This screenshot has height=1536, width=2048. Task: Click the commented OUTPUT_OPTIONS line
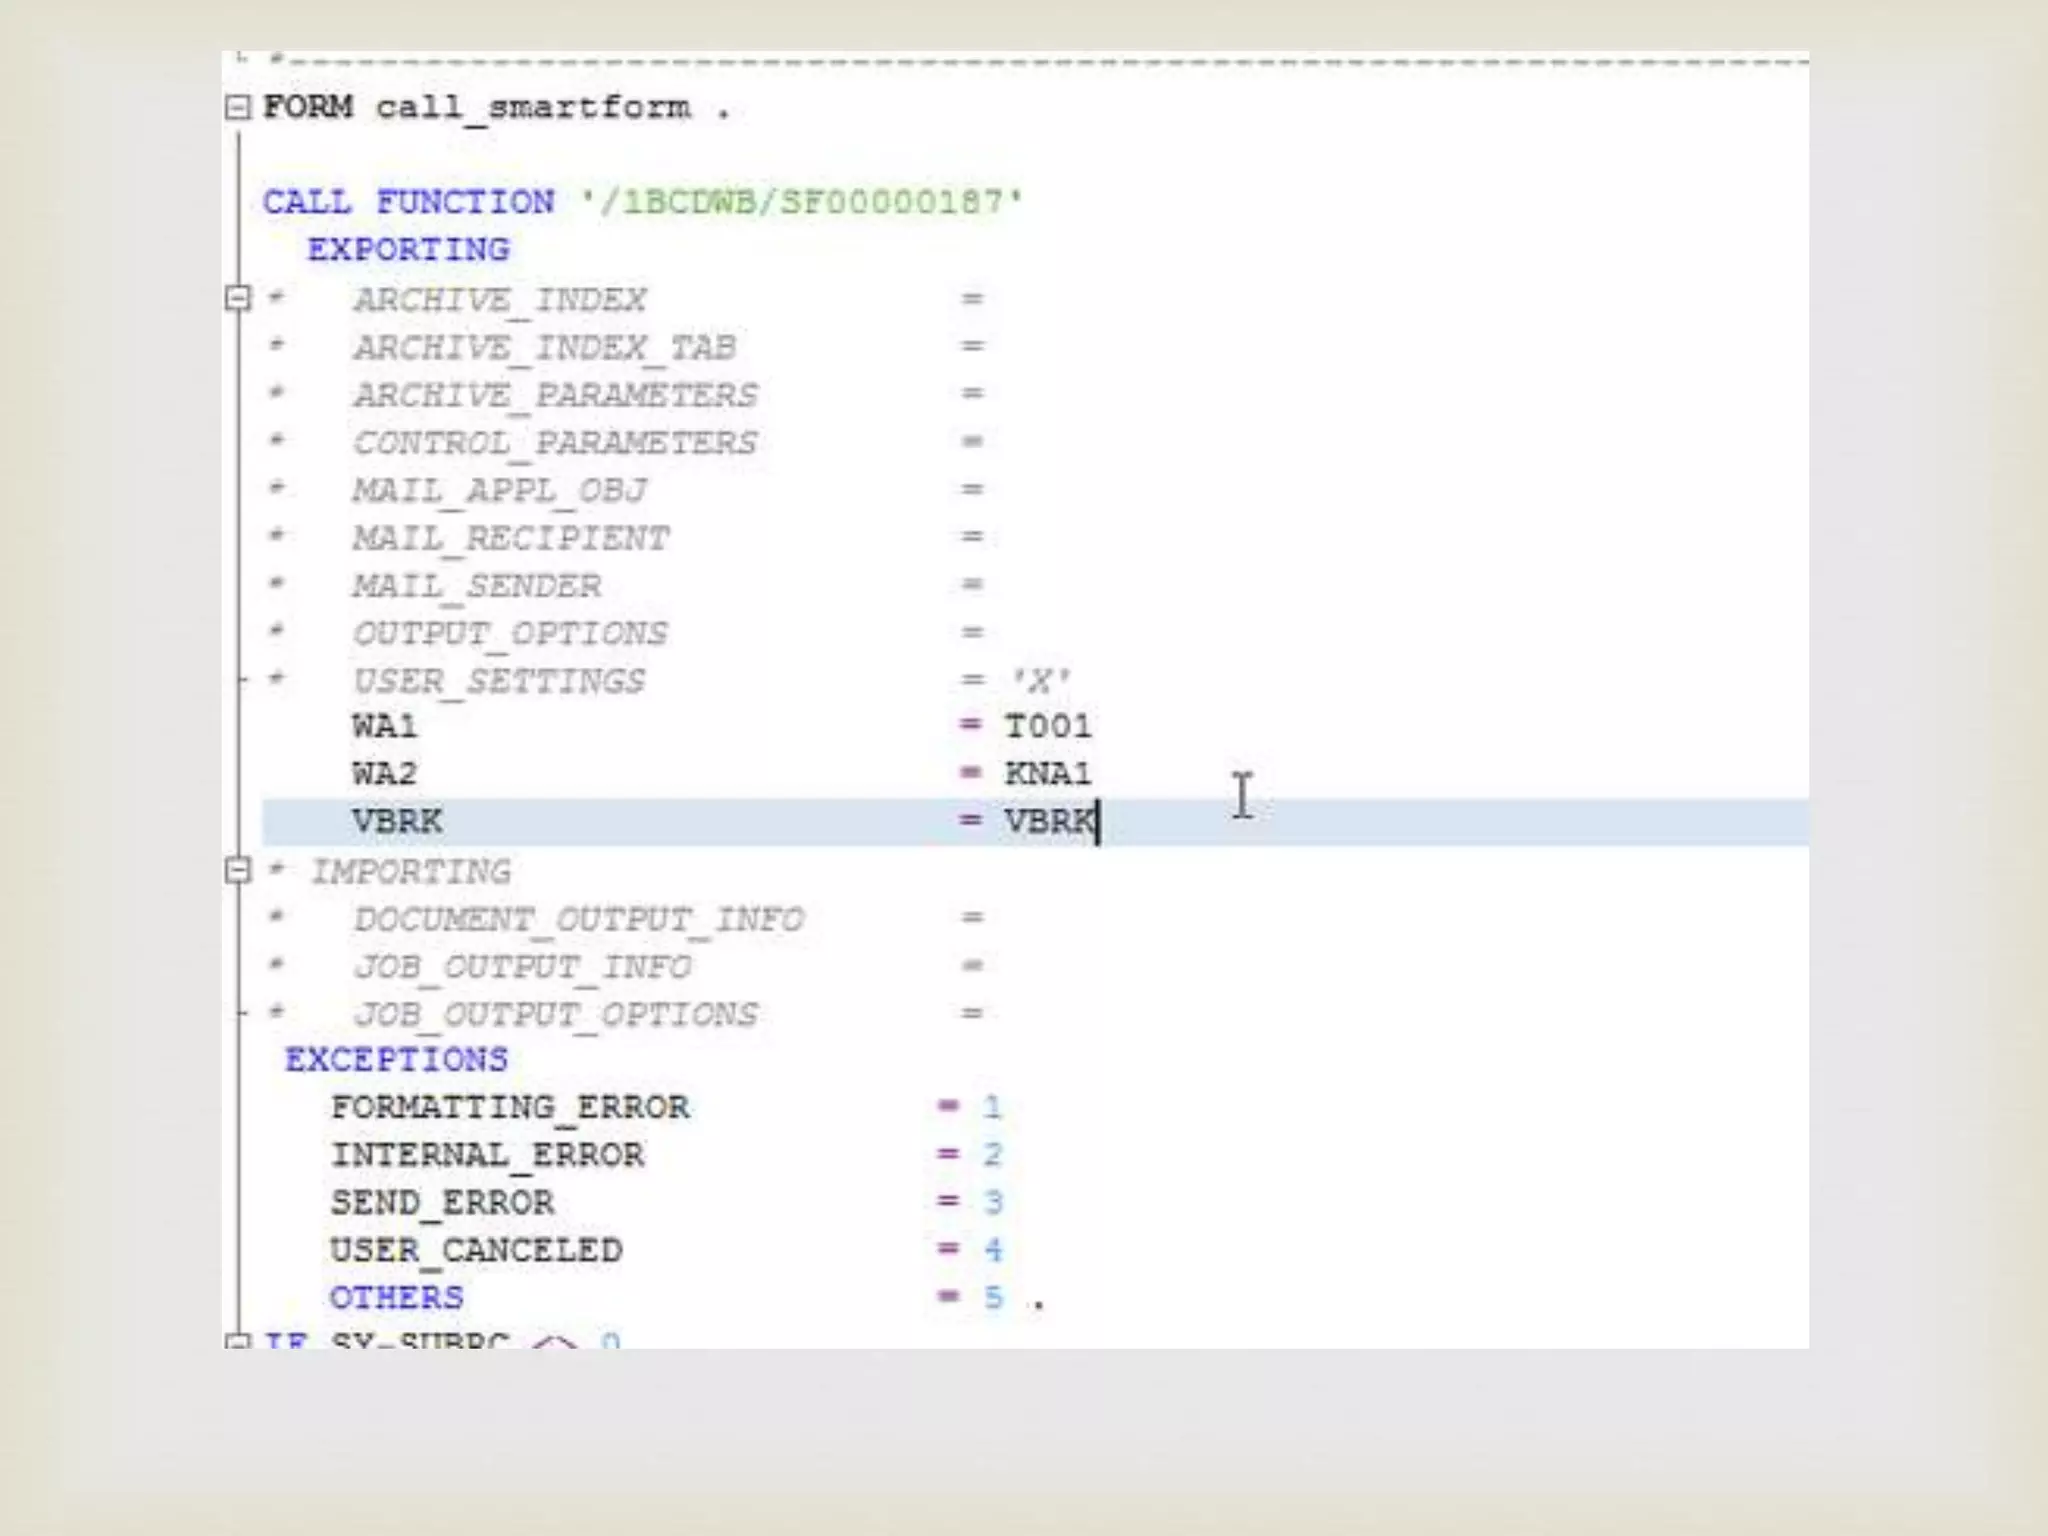pyautogui.click(x=509, y=634)
